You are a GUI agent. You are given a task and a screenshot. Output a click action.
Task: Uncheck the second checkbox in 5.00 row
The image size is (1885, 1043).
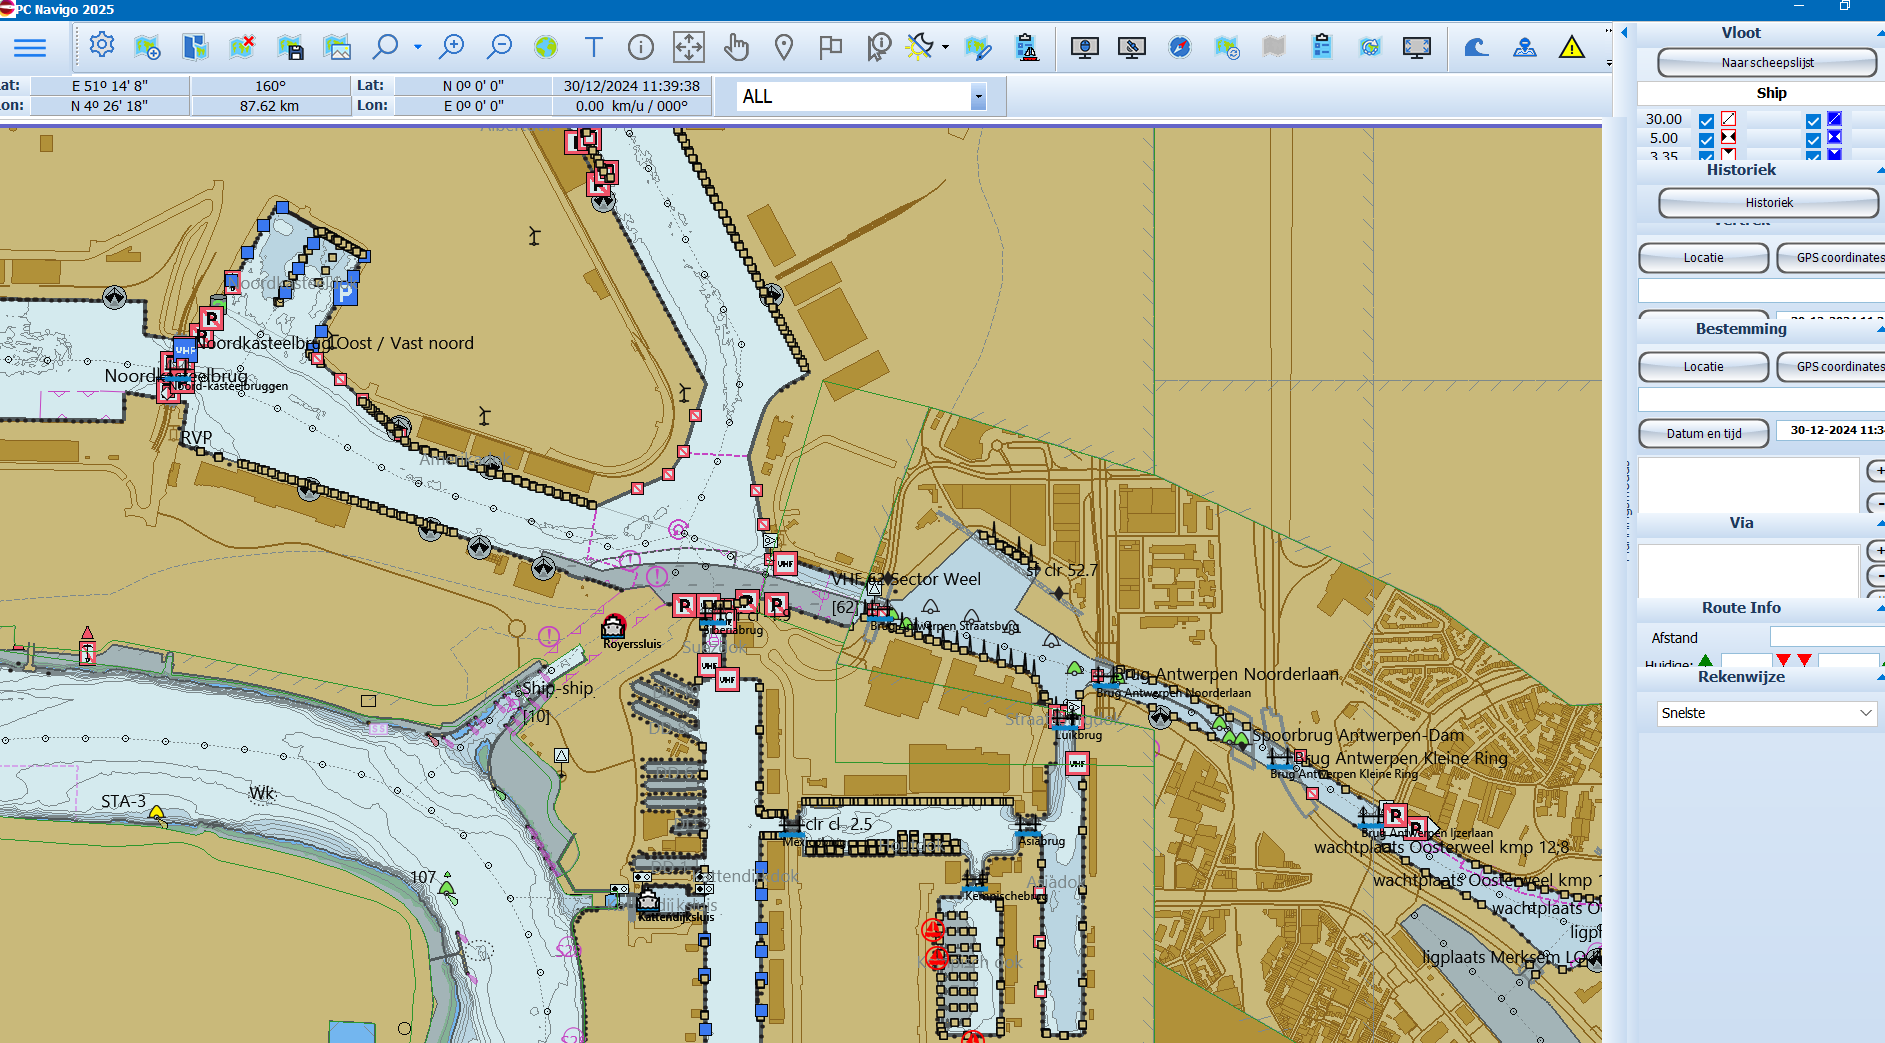click(x=1813, y=139)
